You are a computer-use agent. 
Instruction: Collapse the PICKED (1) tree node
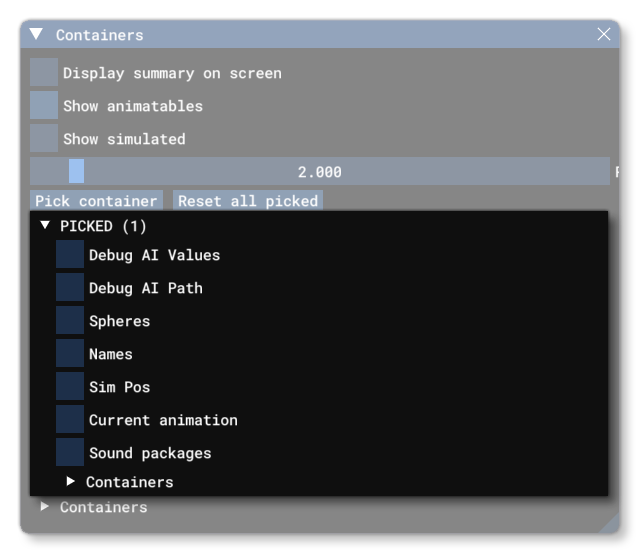[45, 226]
